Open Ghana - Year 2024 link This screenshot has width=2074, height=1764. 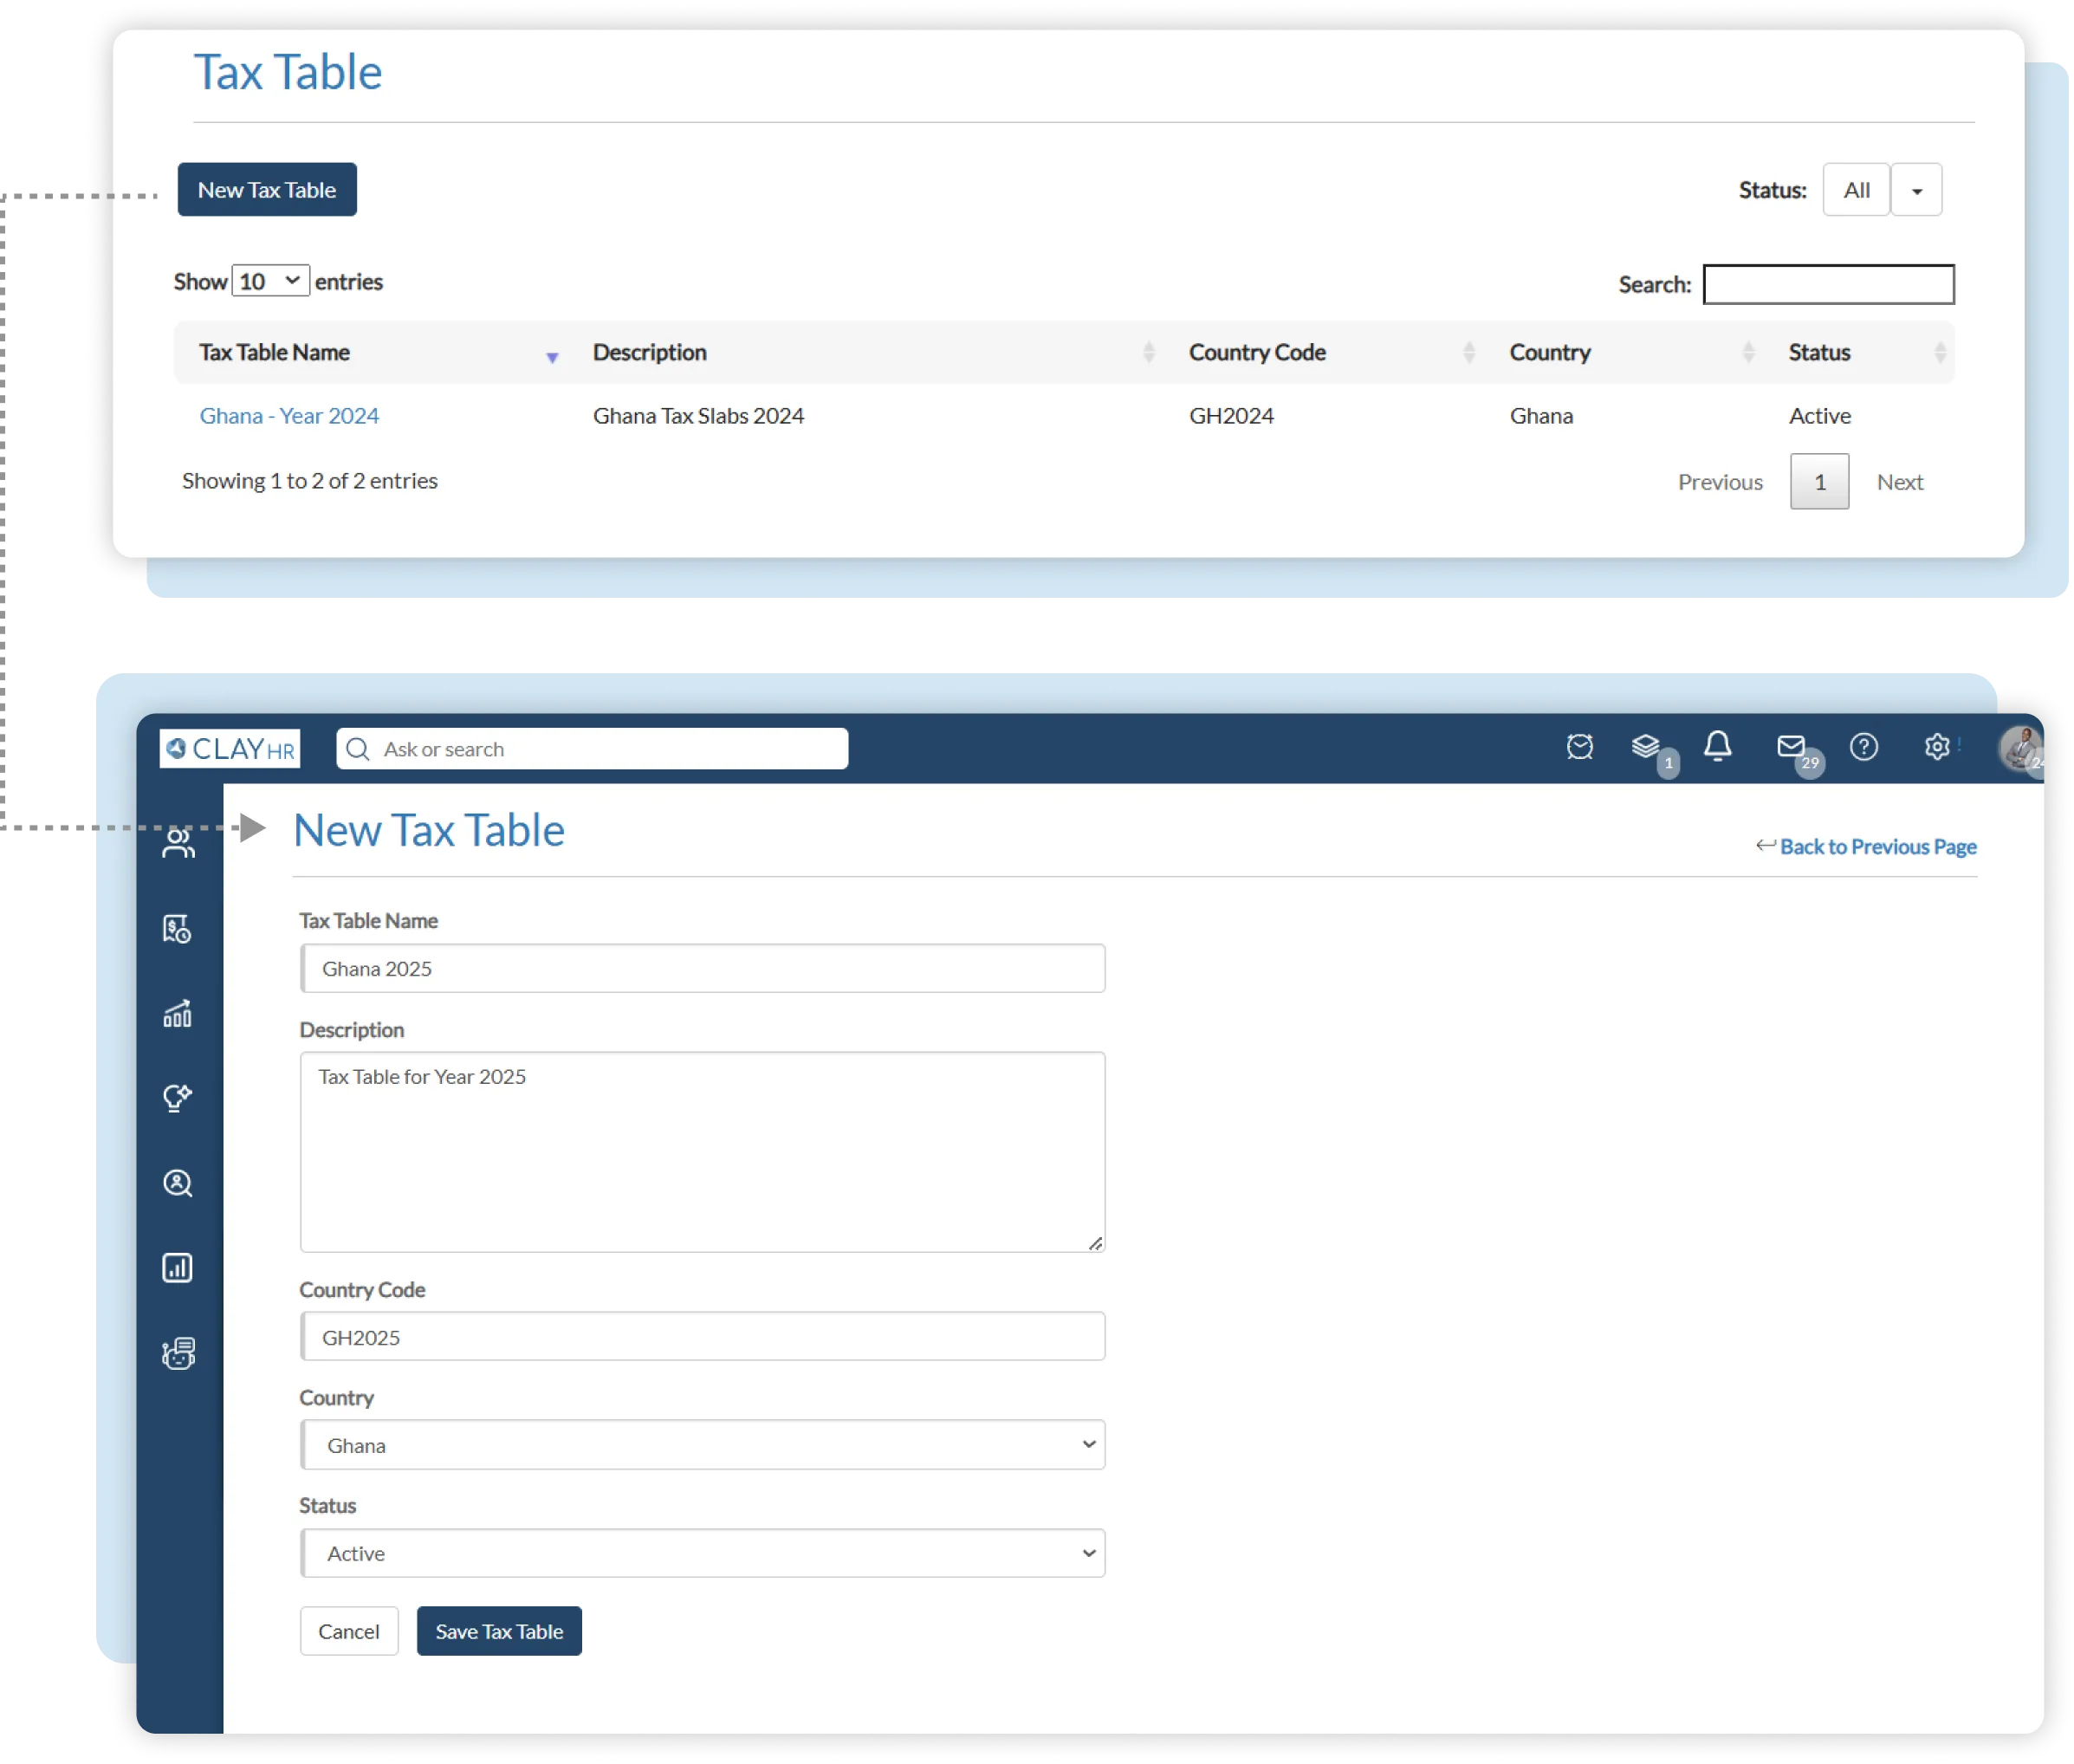(x=289, y=416)
